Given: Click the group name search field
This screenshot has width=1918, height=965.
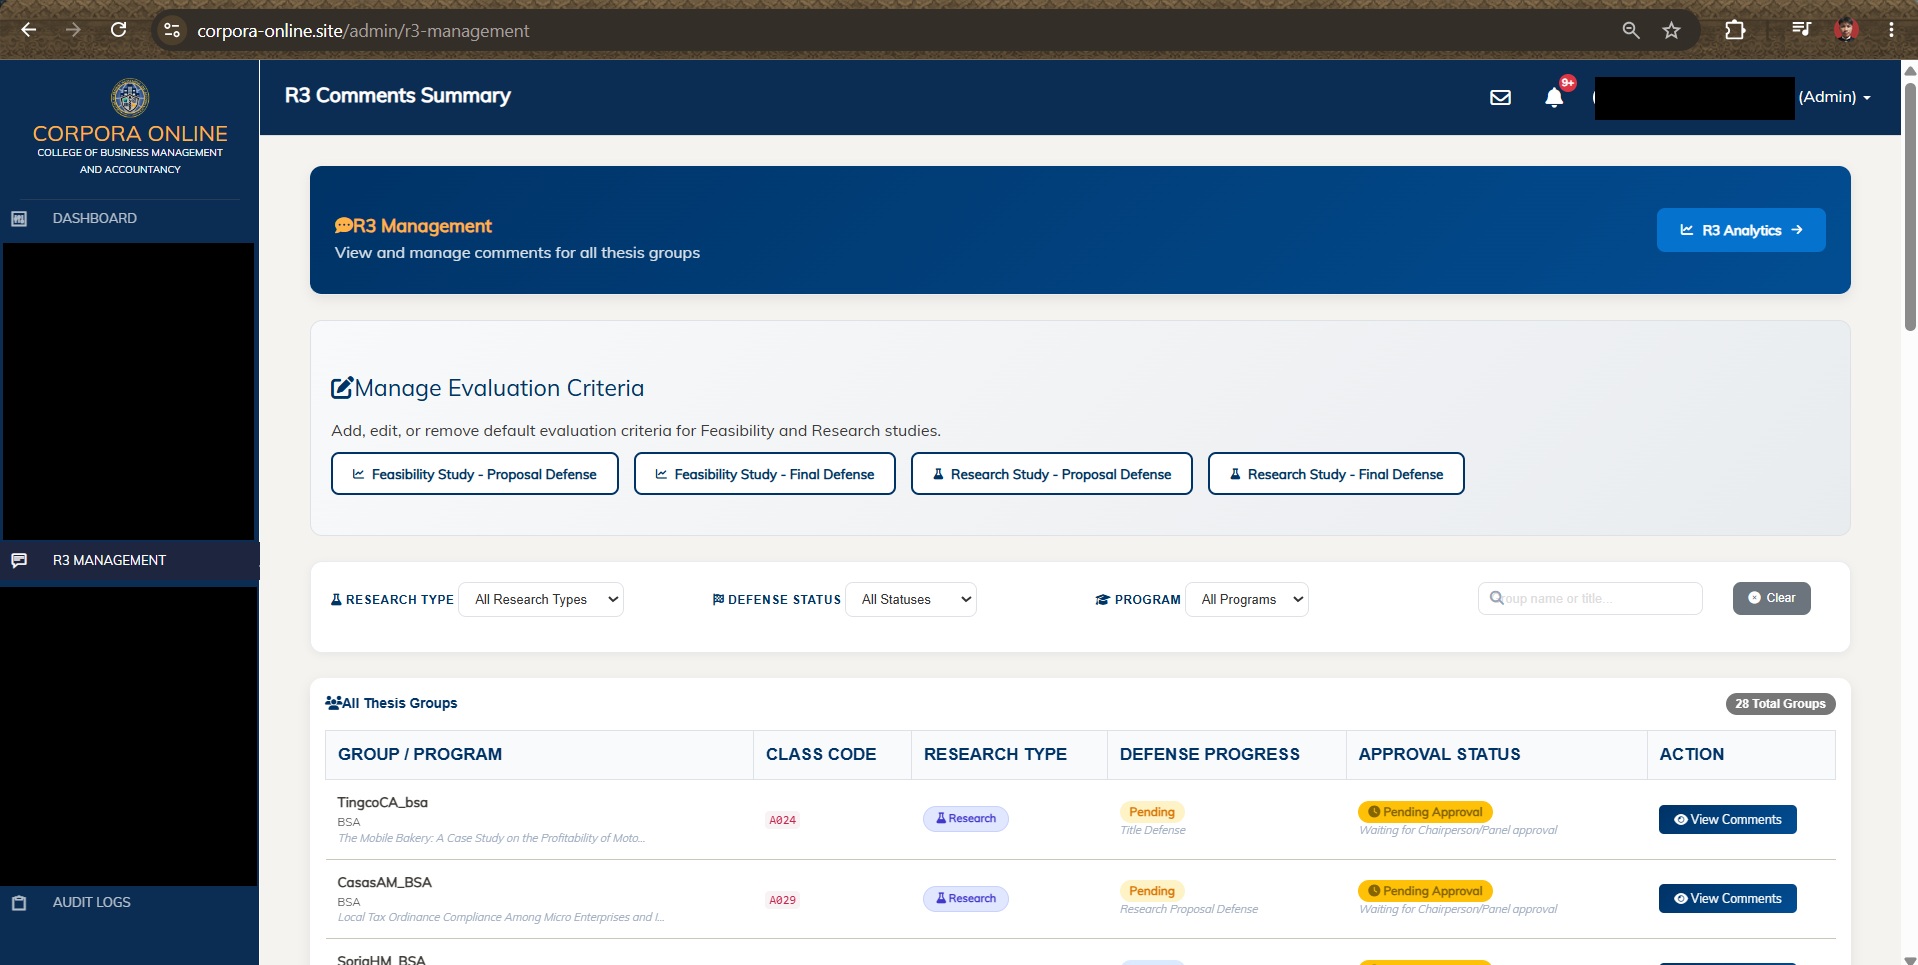Looking at the screenshot, I should pos(1590,598).
